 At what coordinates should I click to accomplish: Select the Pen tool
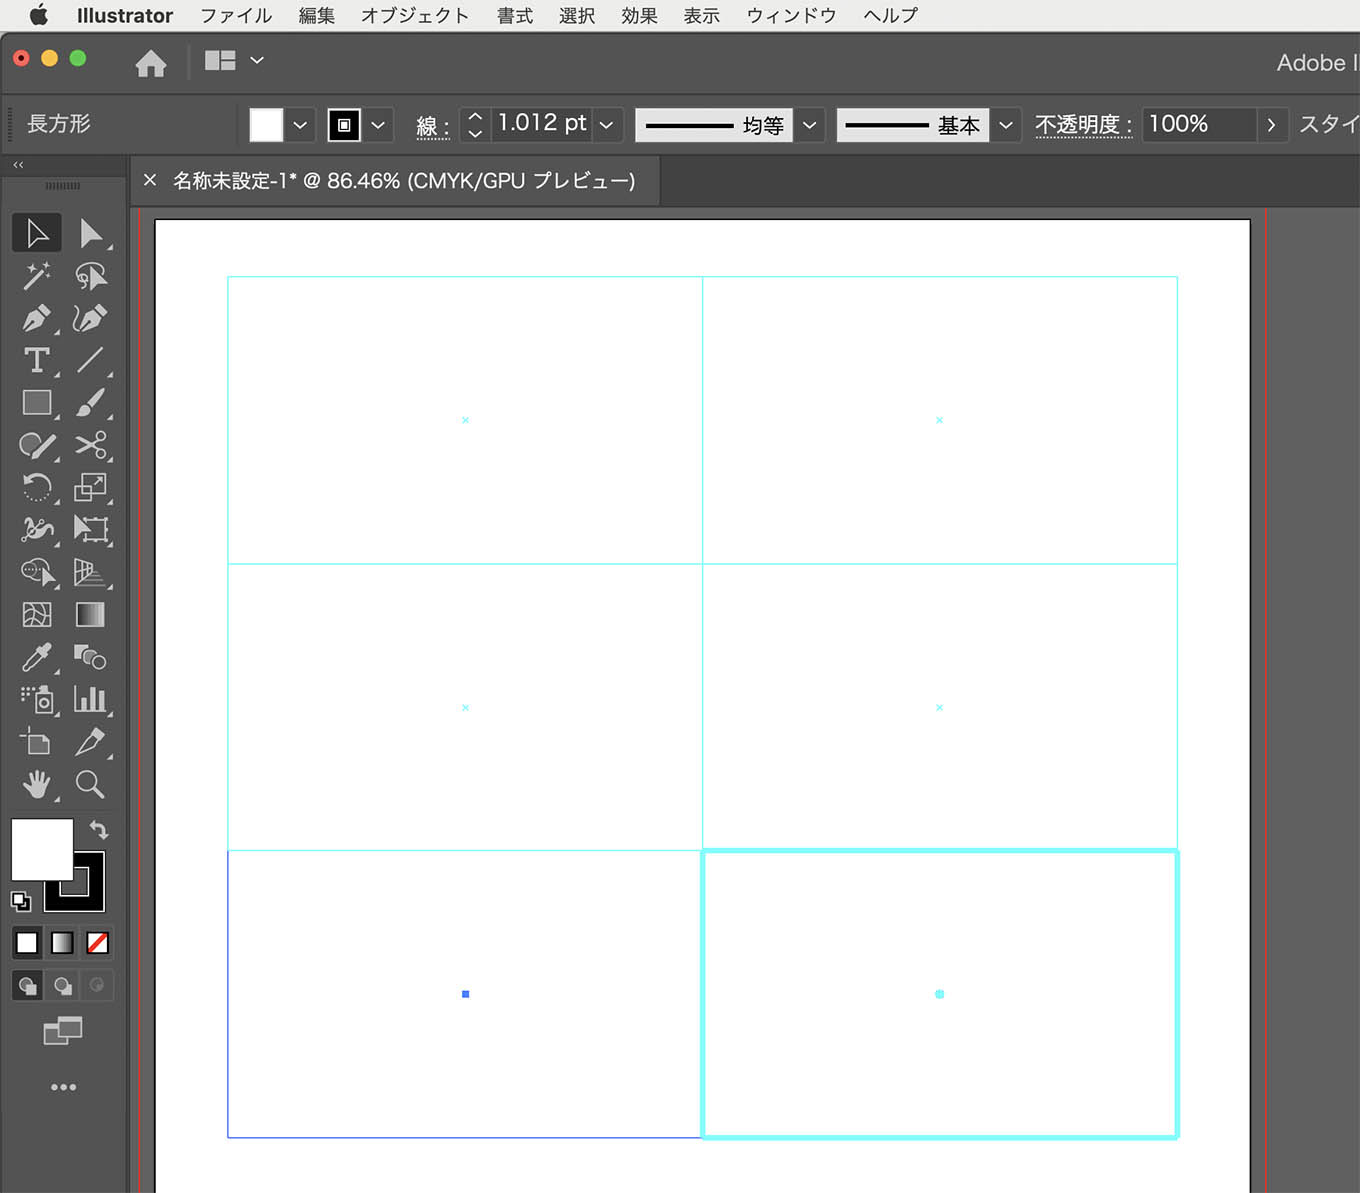(37, 318)
